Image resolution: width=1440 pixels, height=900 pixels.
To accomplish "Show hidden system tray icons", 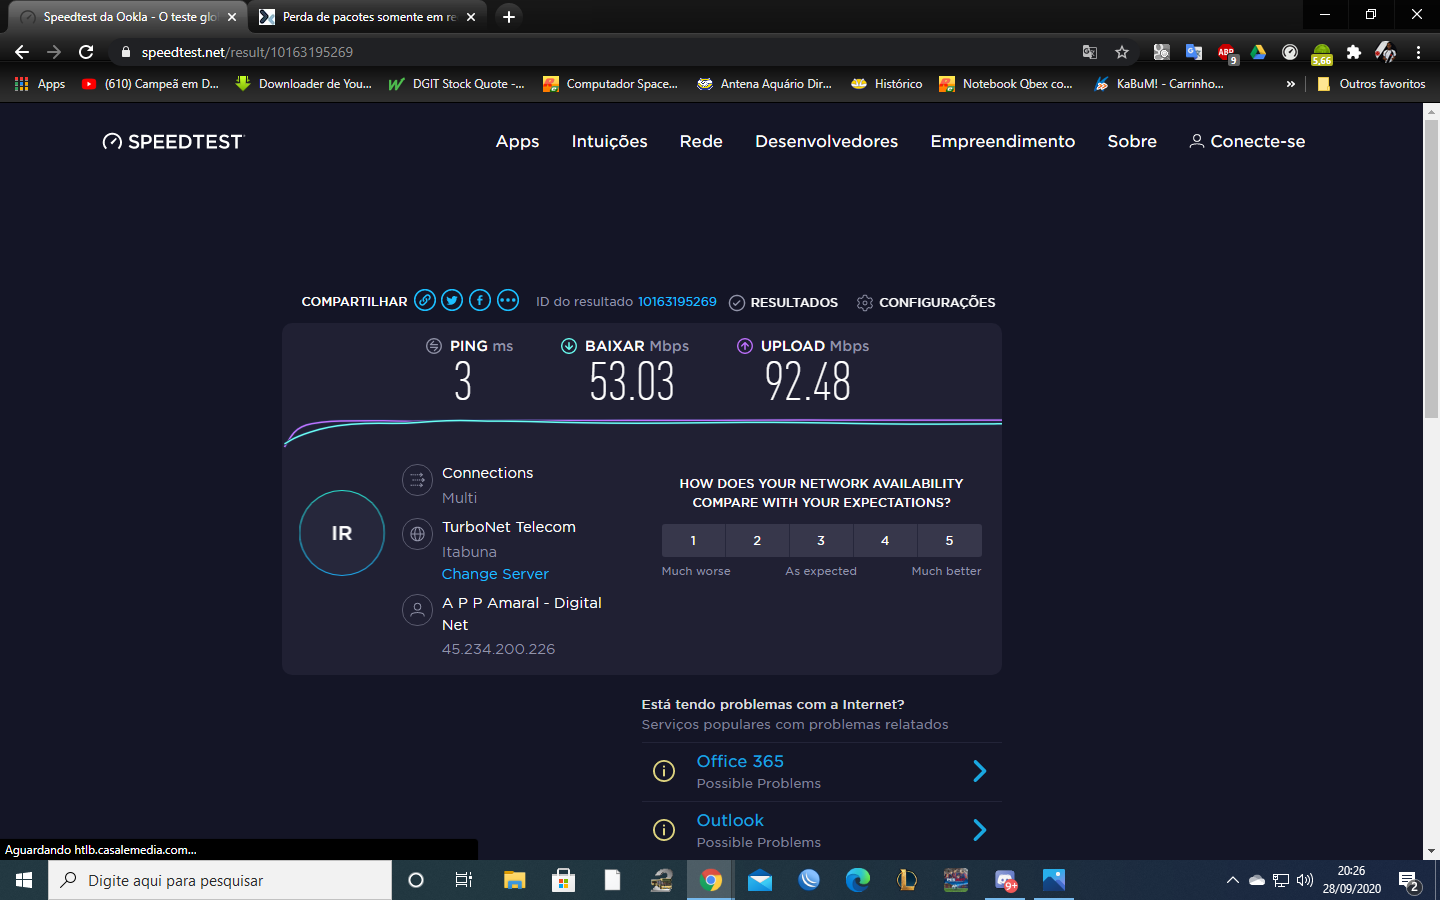I will coord(1232,880).
